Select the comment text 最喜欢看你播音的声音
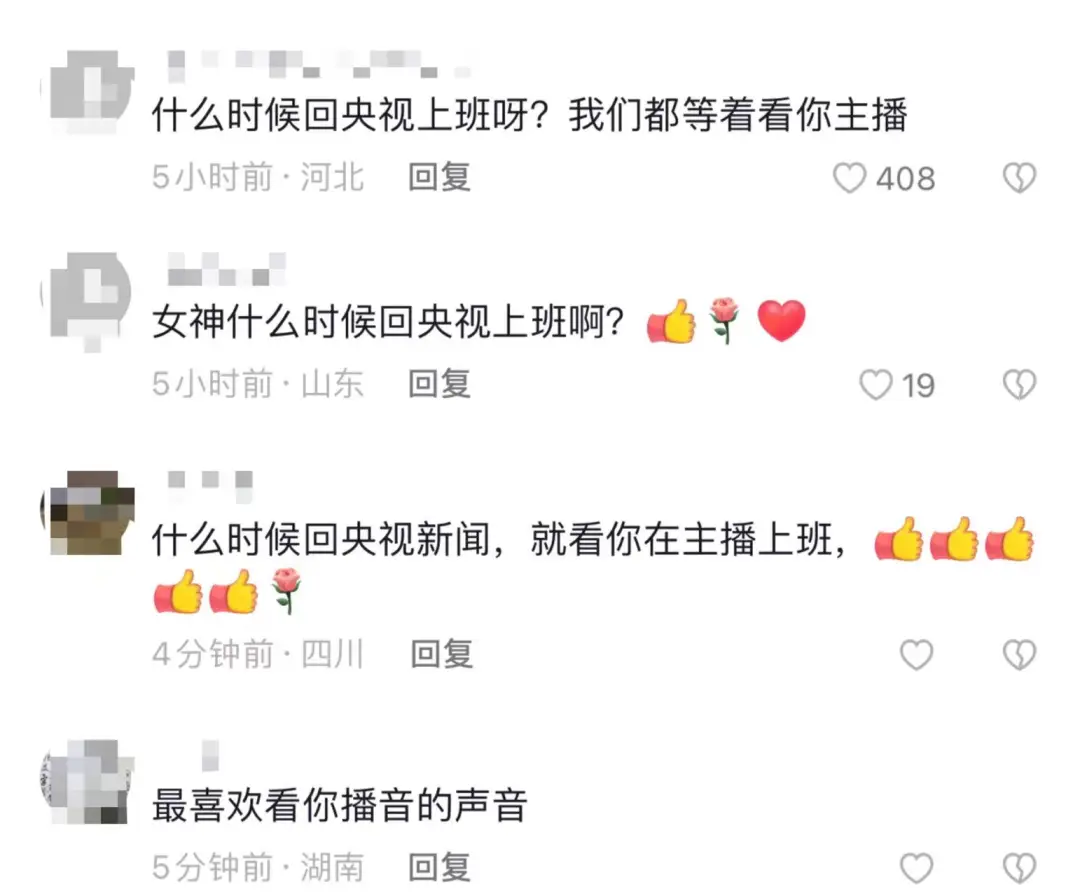This screenshot has height=896, width=1080. pyautogui.click(x=340, y=805)
